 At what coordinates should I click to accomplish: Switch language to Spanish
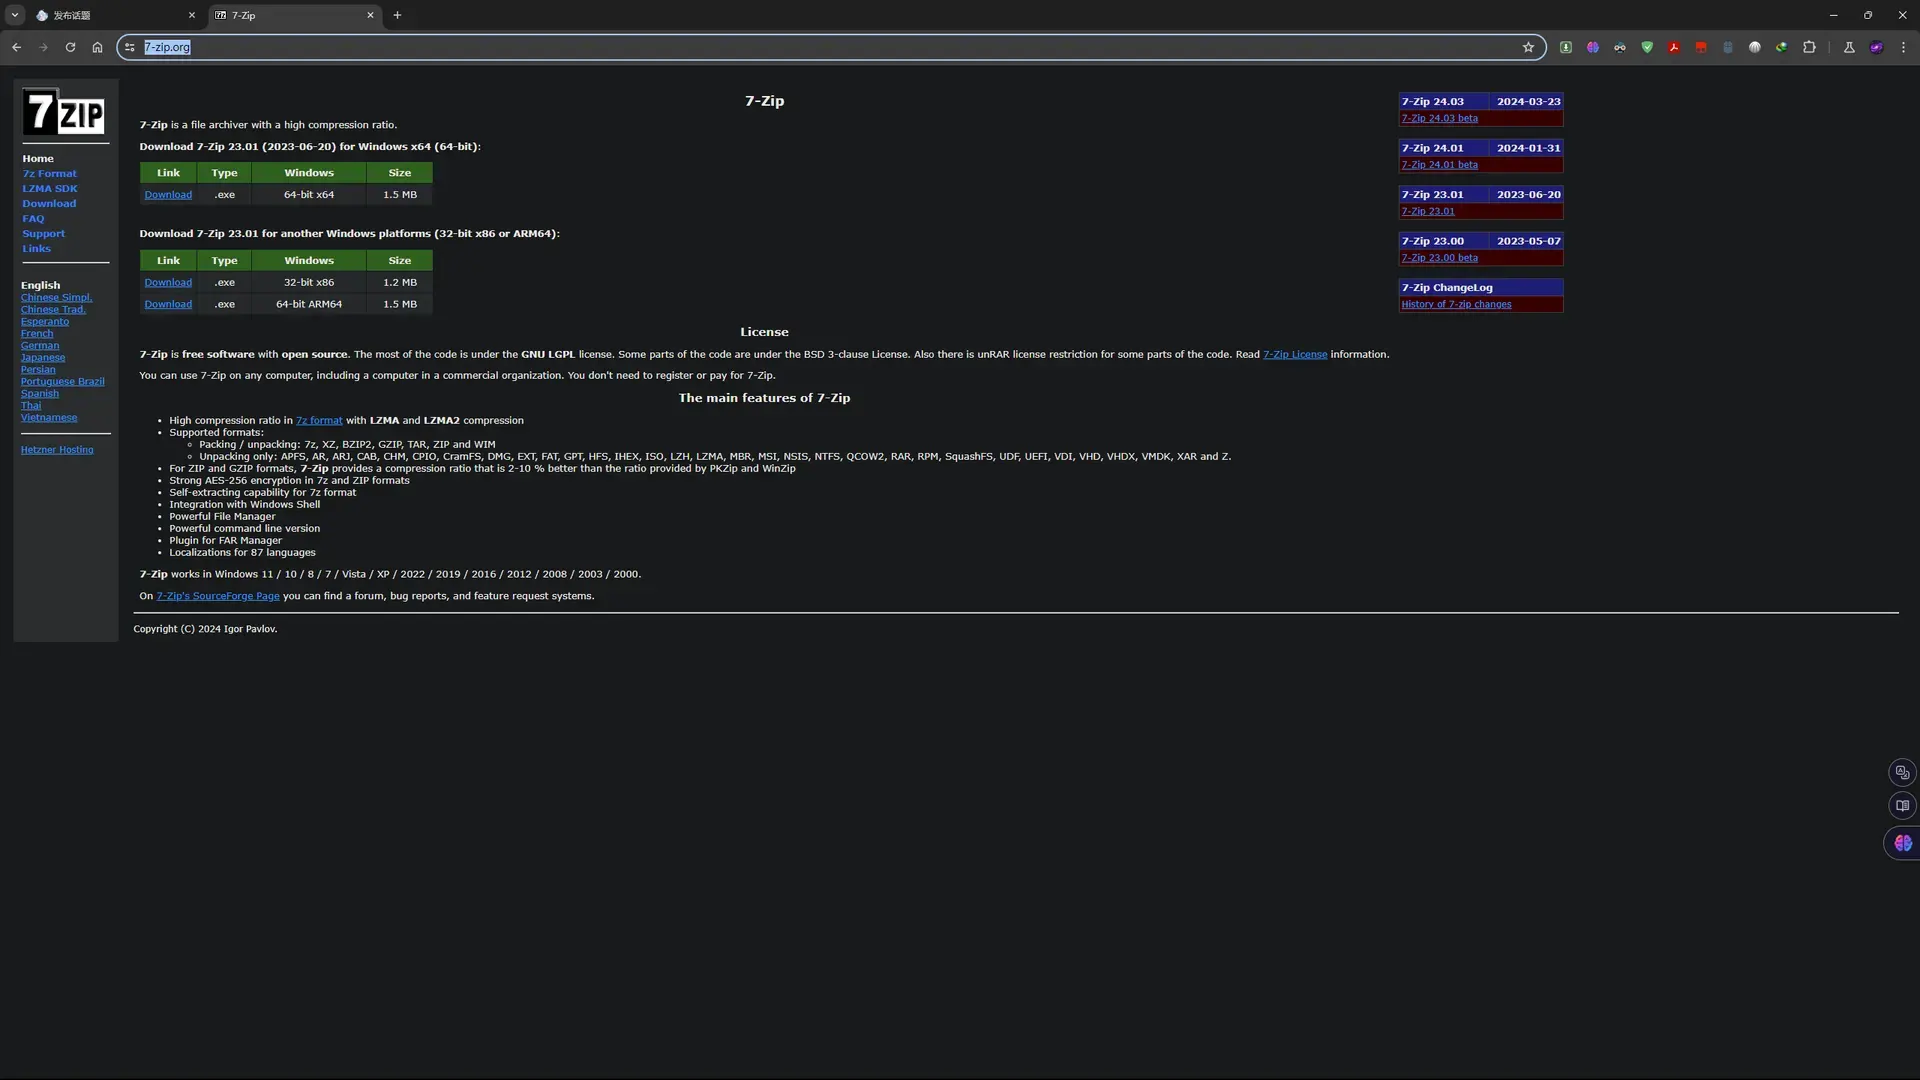coord(40,394)
